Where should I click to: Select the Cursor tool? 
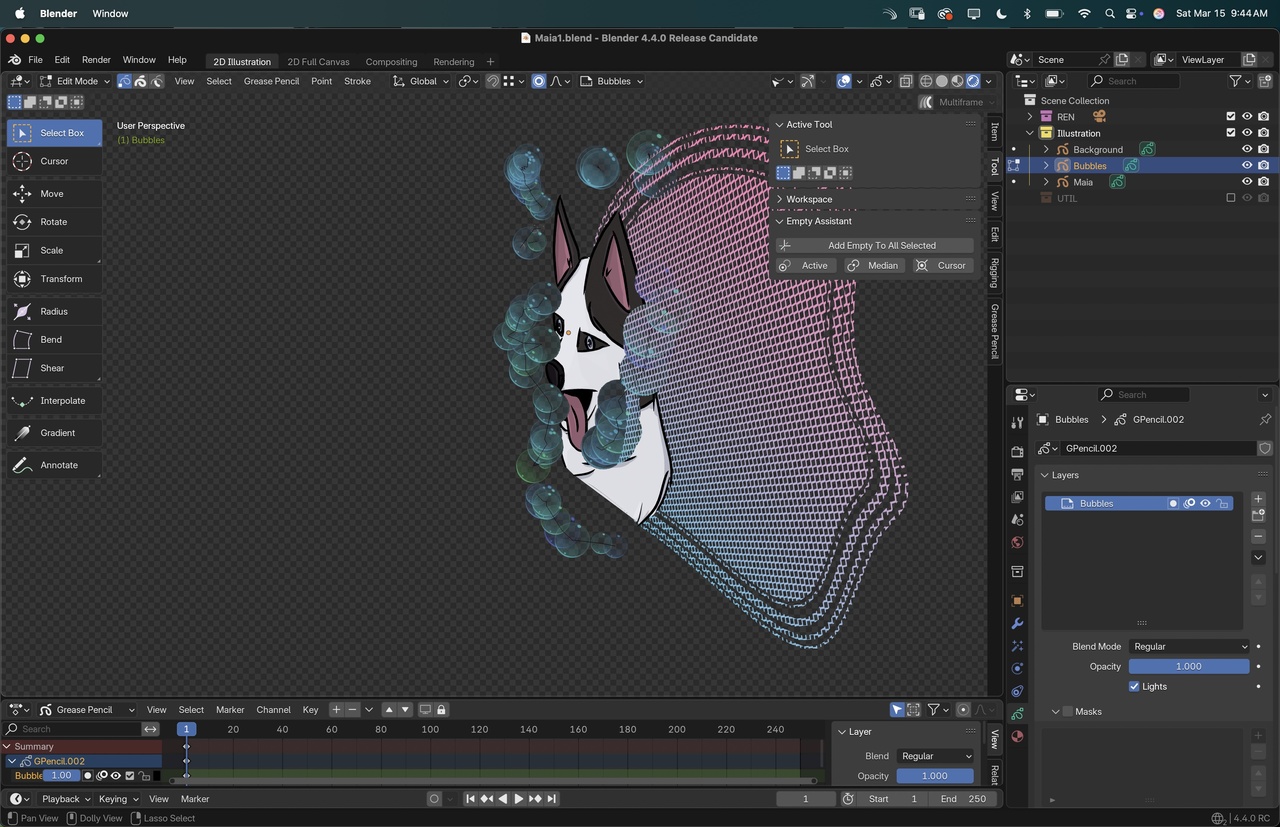(x=54, y=161)
